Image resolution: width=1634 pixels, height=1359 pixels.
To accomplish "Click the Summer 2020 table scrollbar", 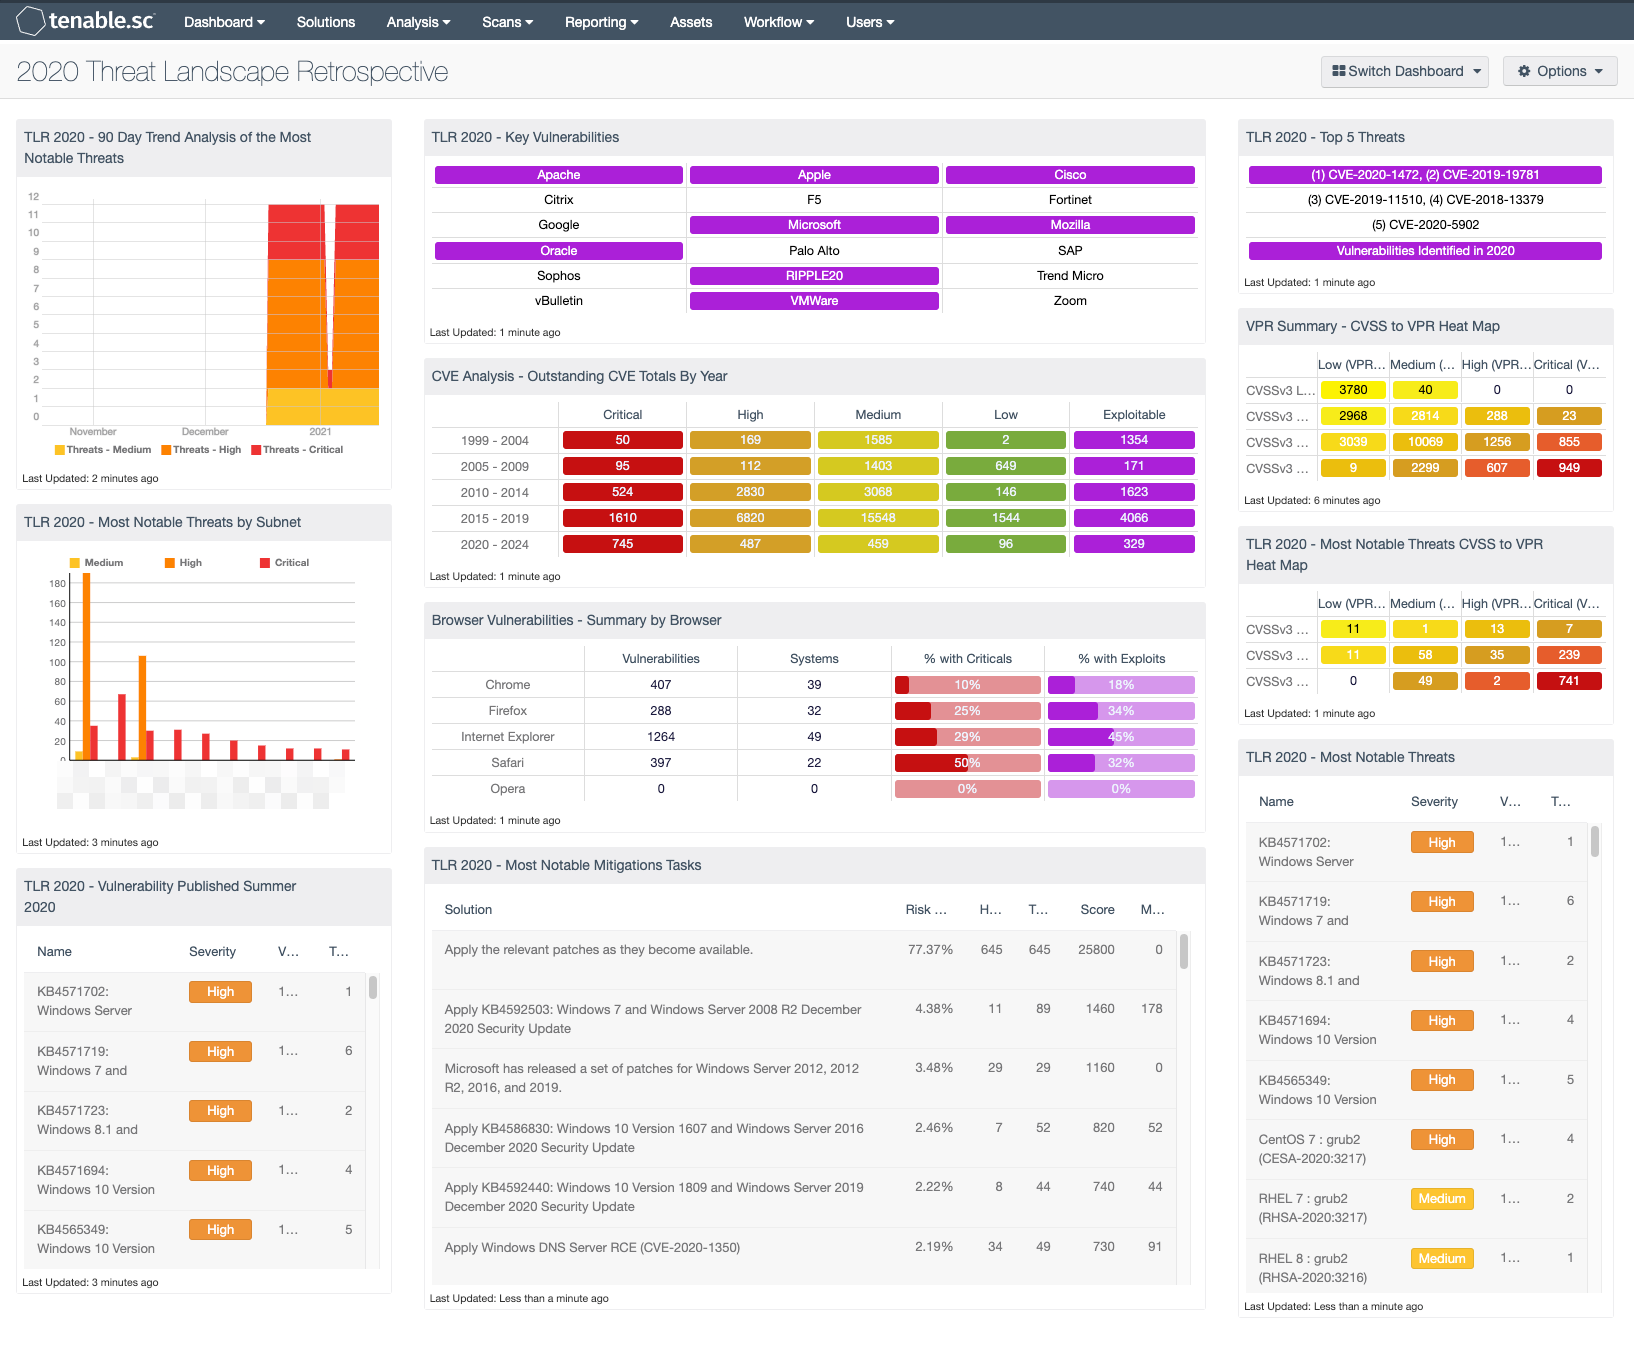I will pyautogui.click(x=373, y=988).
